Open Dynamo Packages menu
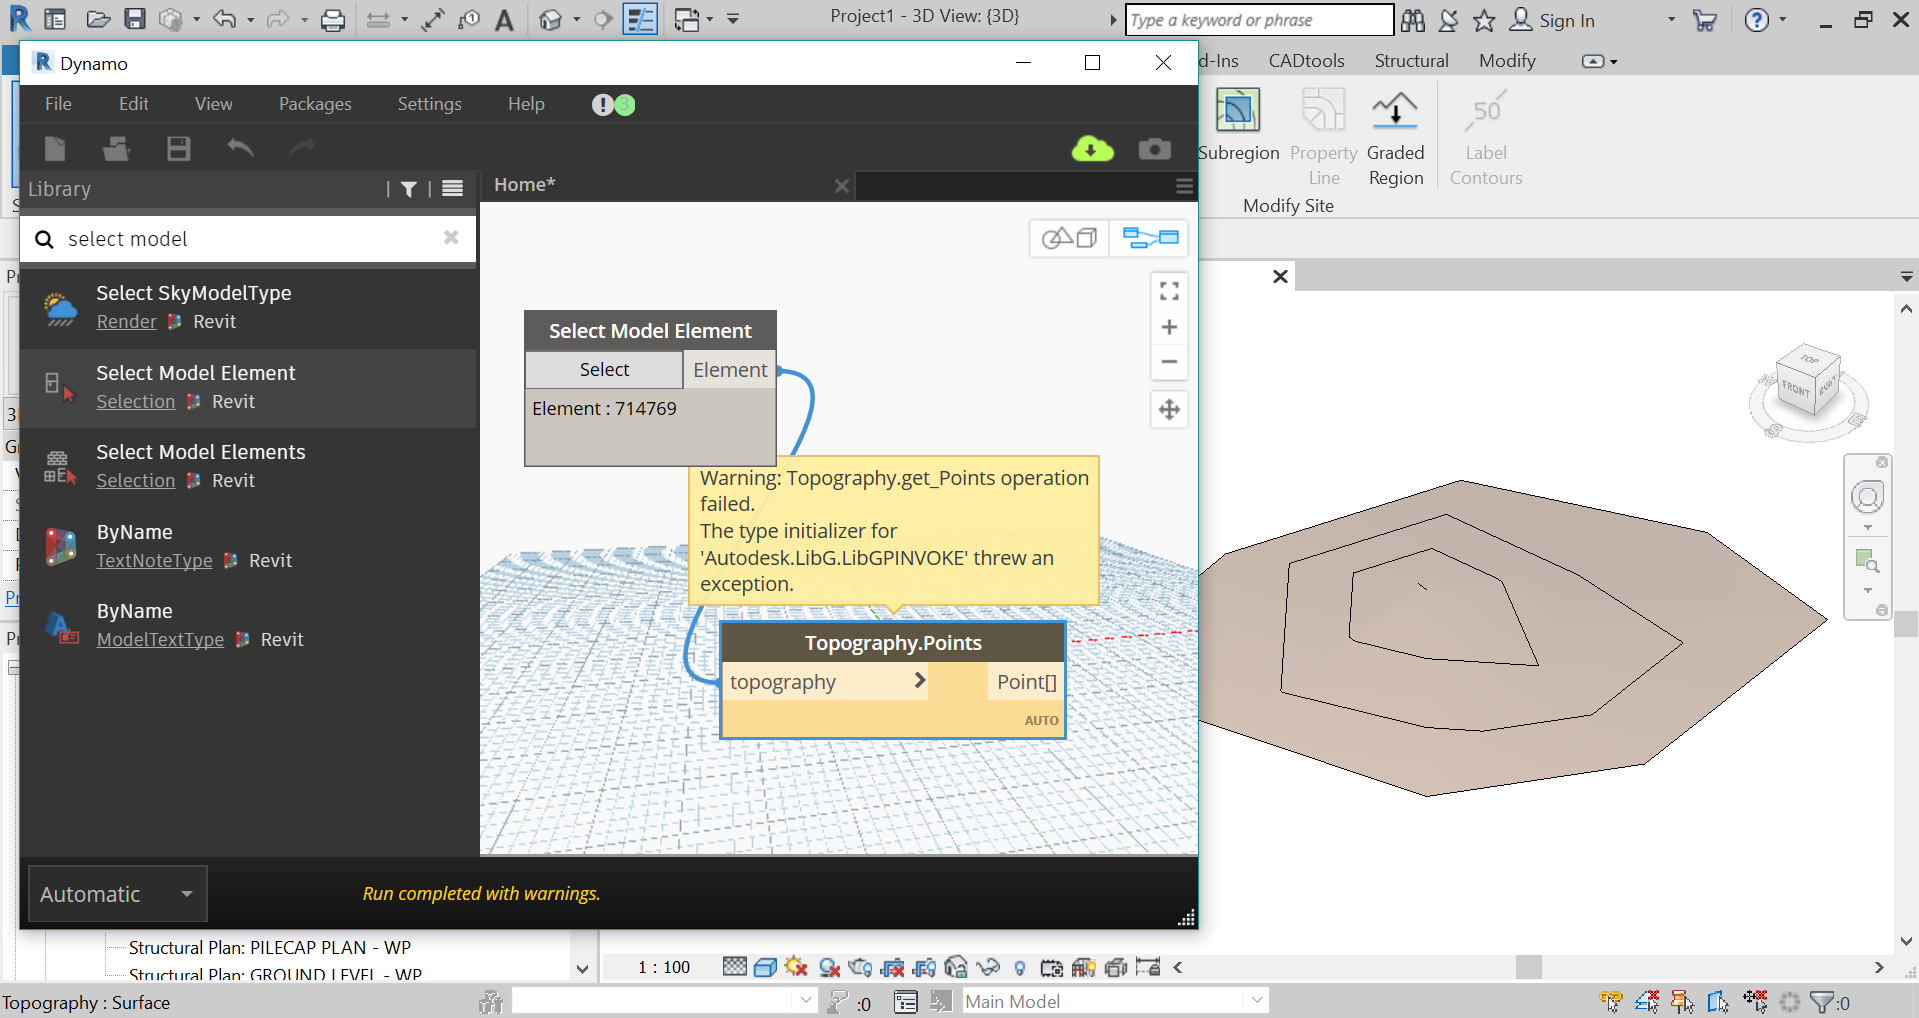Viewport: 1919px width, 1018px height. pos(315,104)
